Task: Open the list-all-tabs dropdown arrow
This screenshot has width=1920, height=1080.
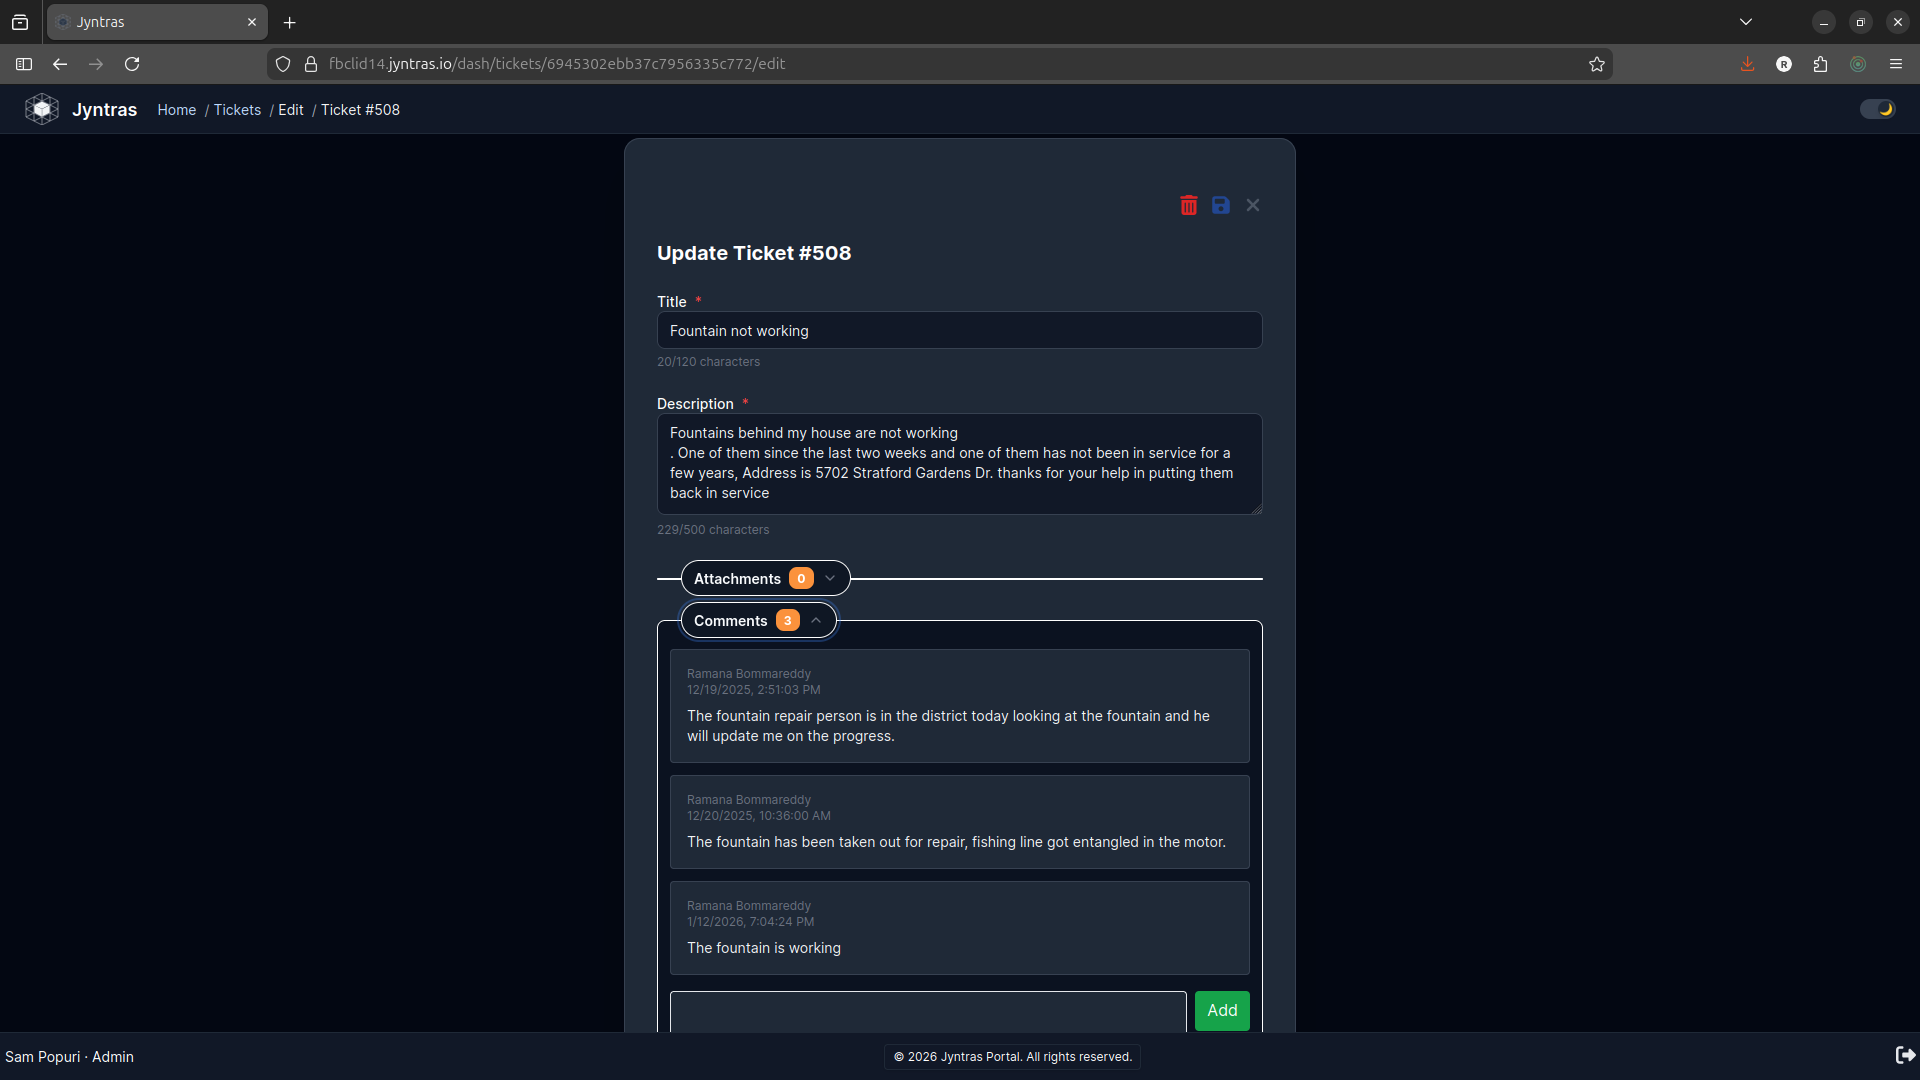Action: 1745,22
